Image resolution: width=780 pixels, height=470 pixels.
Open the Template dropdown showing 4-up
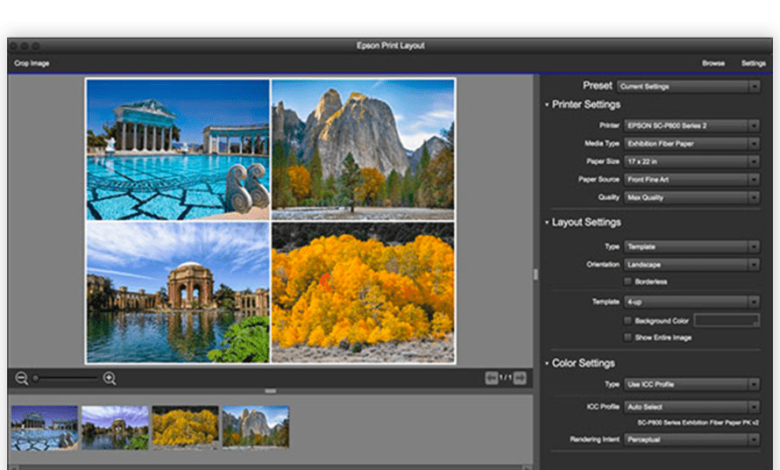pyautogui.click(x=692, y=302)
